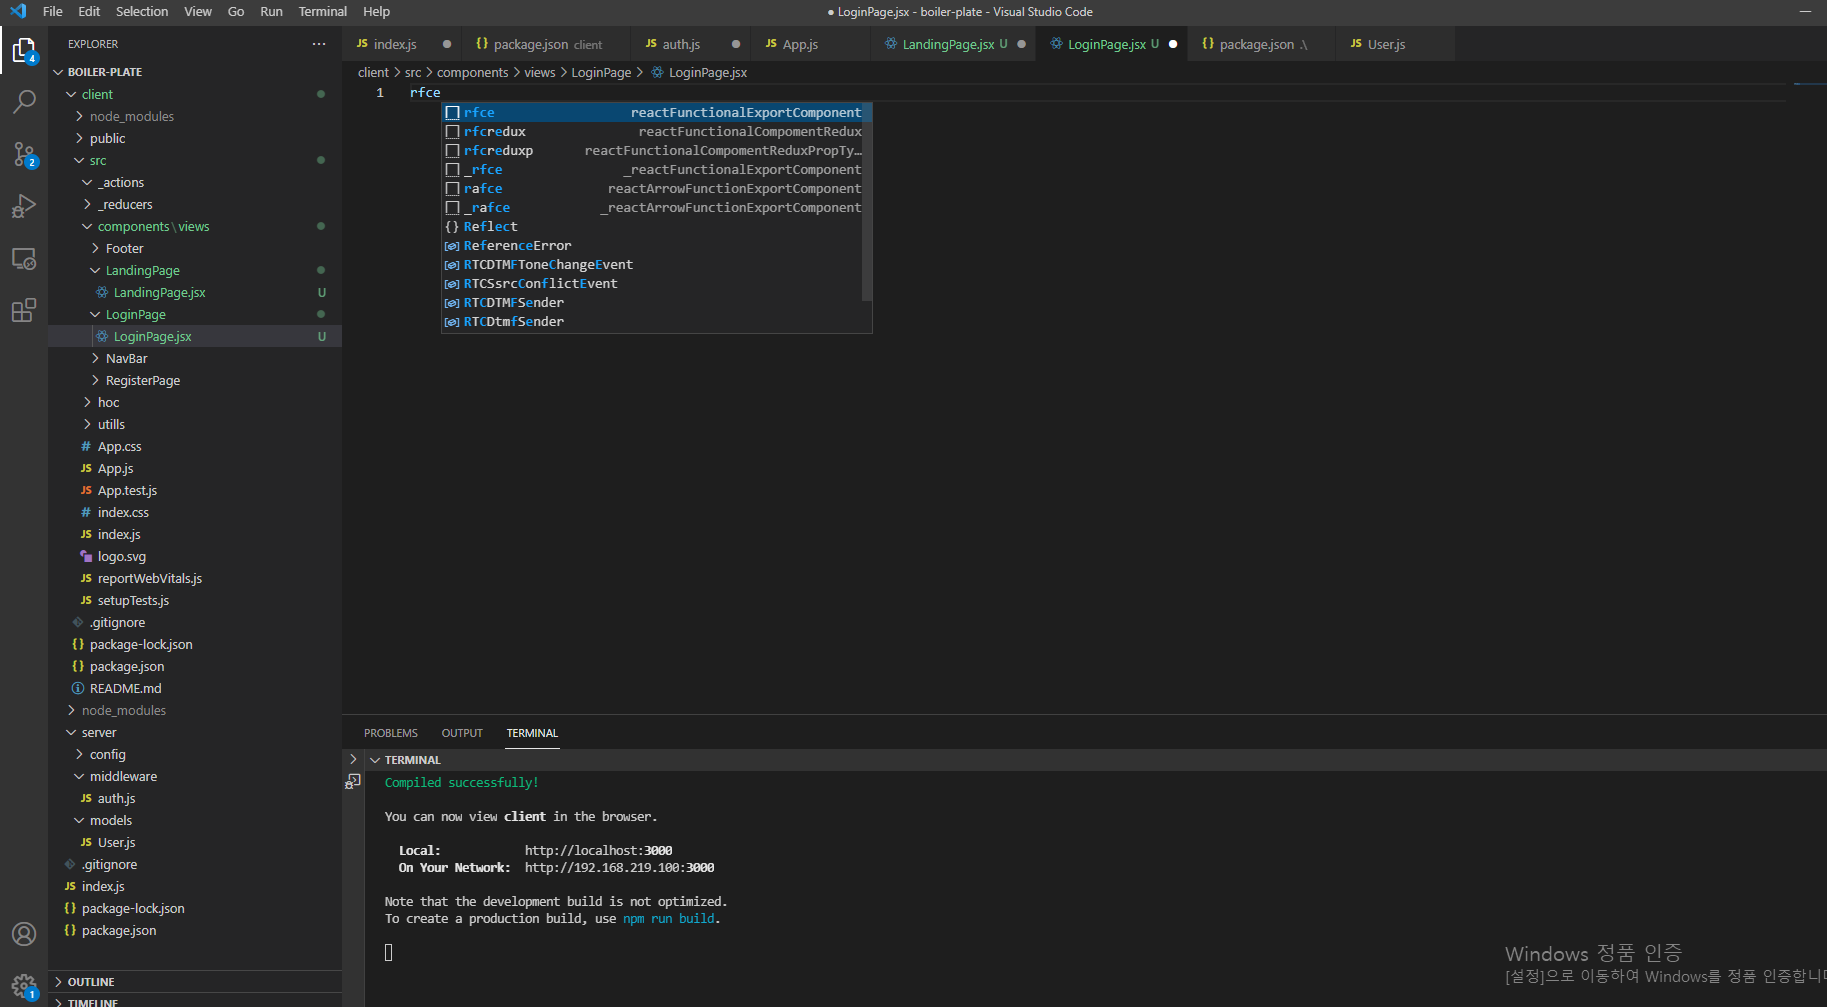The height and width of the screenshot is (1007, 1827).
Task: Click in editor line 1 after rfce
Action: point(442,92)
